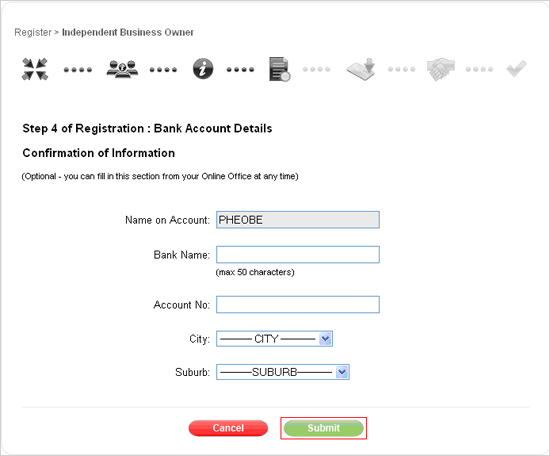550x456 pixels.
Task: Click the Register breadcrumb link
Action: click(33, 32)
